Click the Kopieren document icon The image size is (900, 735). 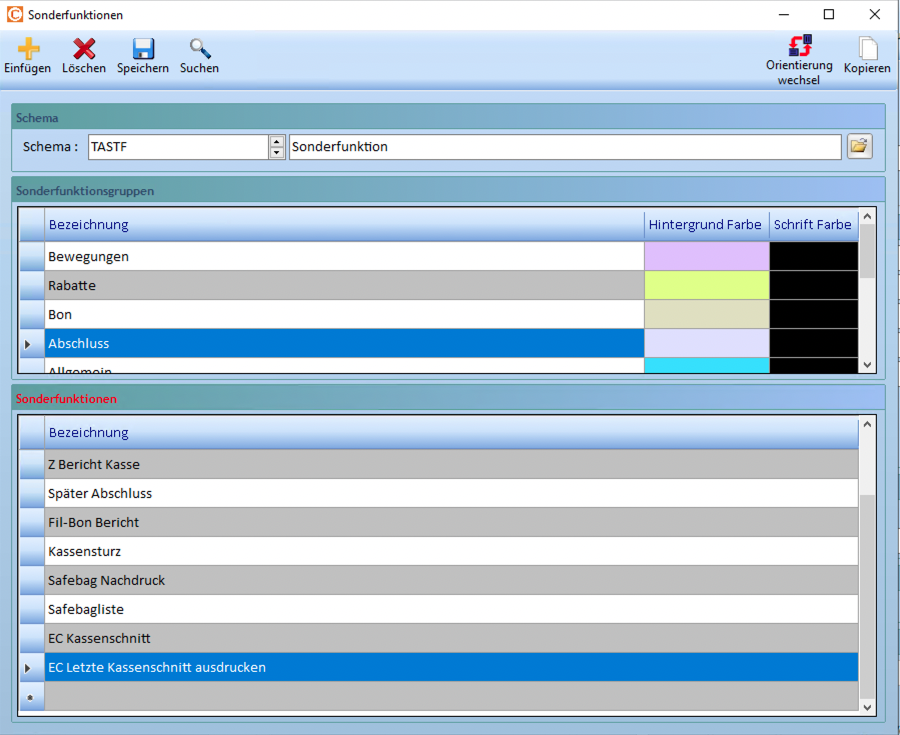[x=867, y=48]
